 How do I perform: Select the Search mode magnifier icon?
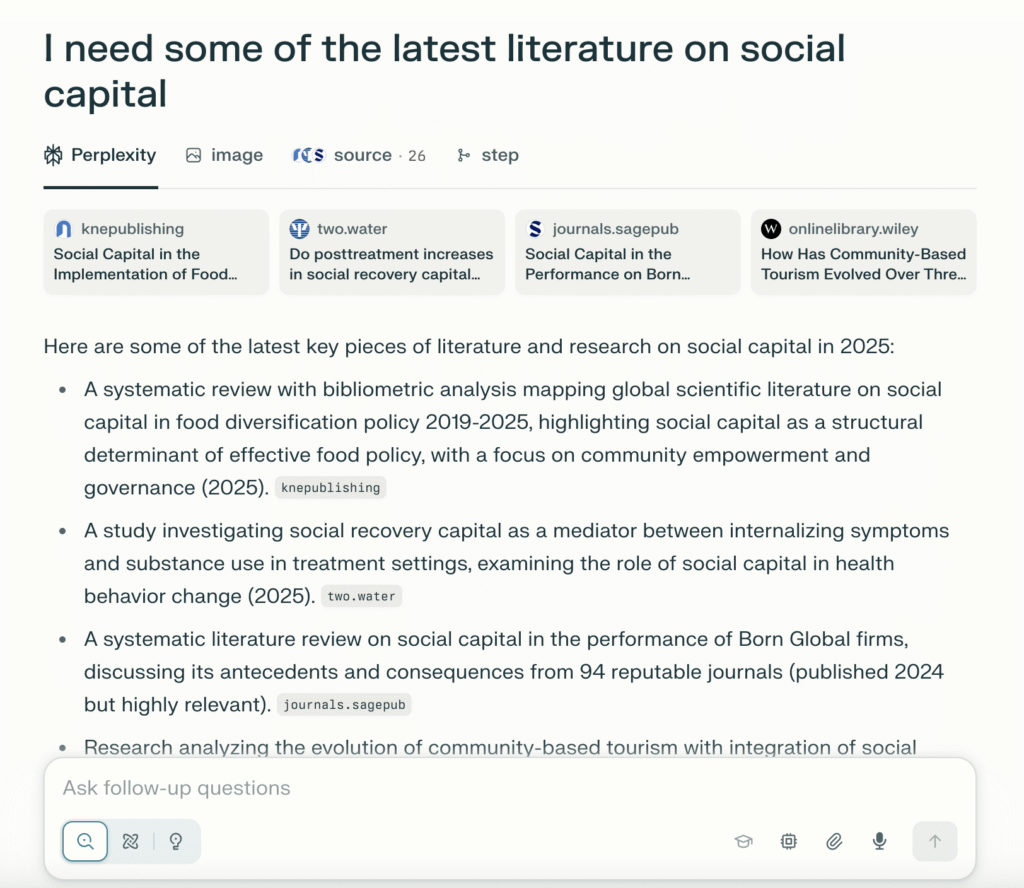[x=85, y=841]
